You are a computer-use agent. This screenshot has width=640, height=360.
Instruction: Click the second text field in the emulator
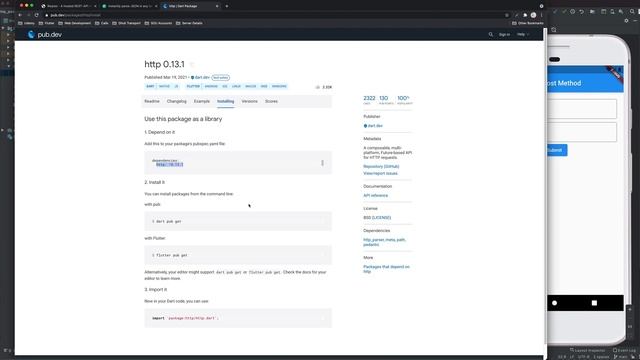click(582, 132)
